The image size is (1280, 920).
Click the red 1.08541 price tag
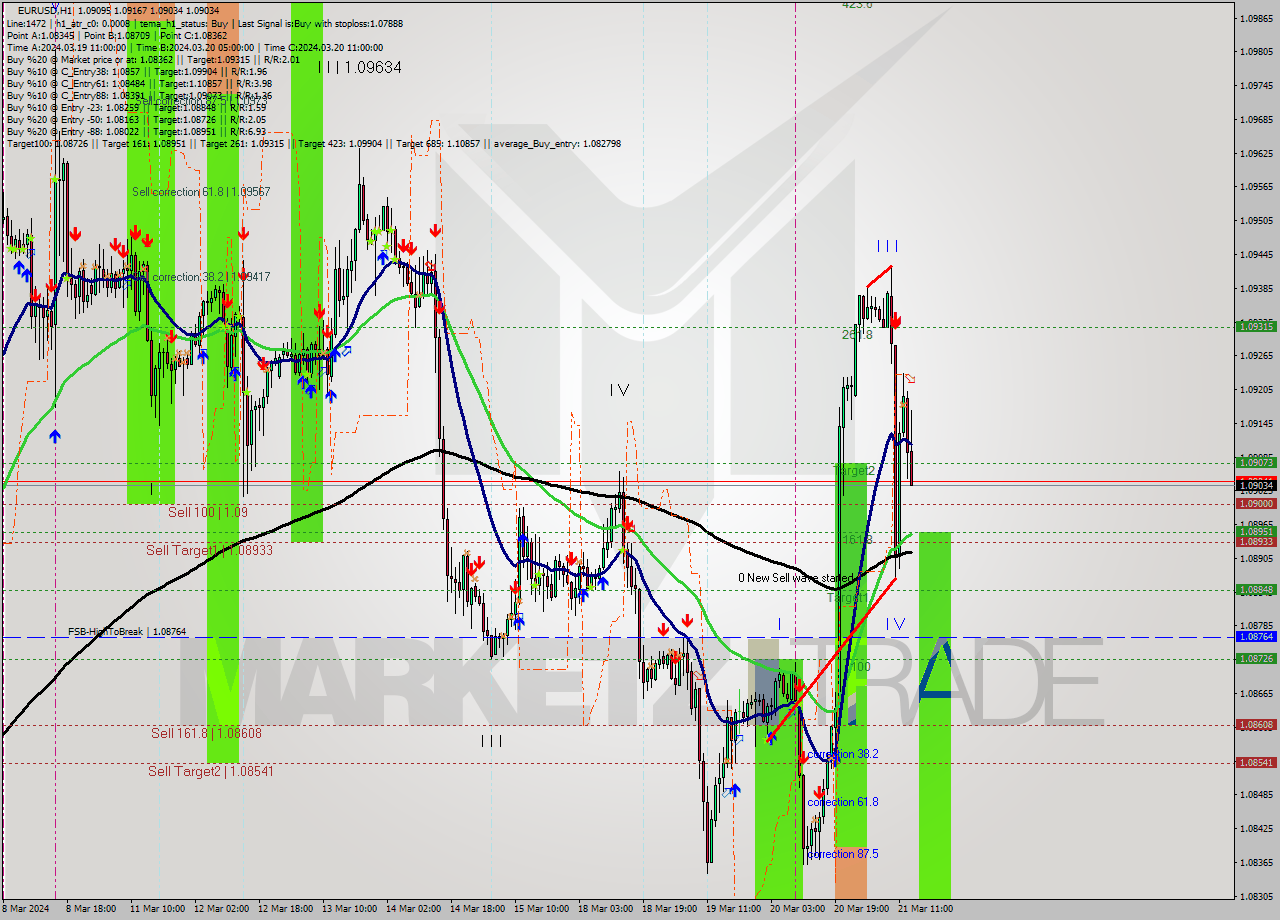(x=1256, y=762)
